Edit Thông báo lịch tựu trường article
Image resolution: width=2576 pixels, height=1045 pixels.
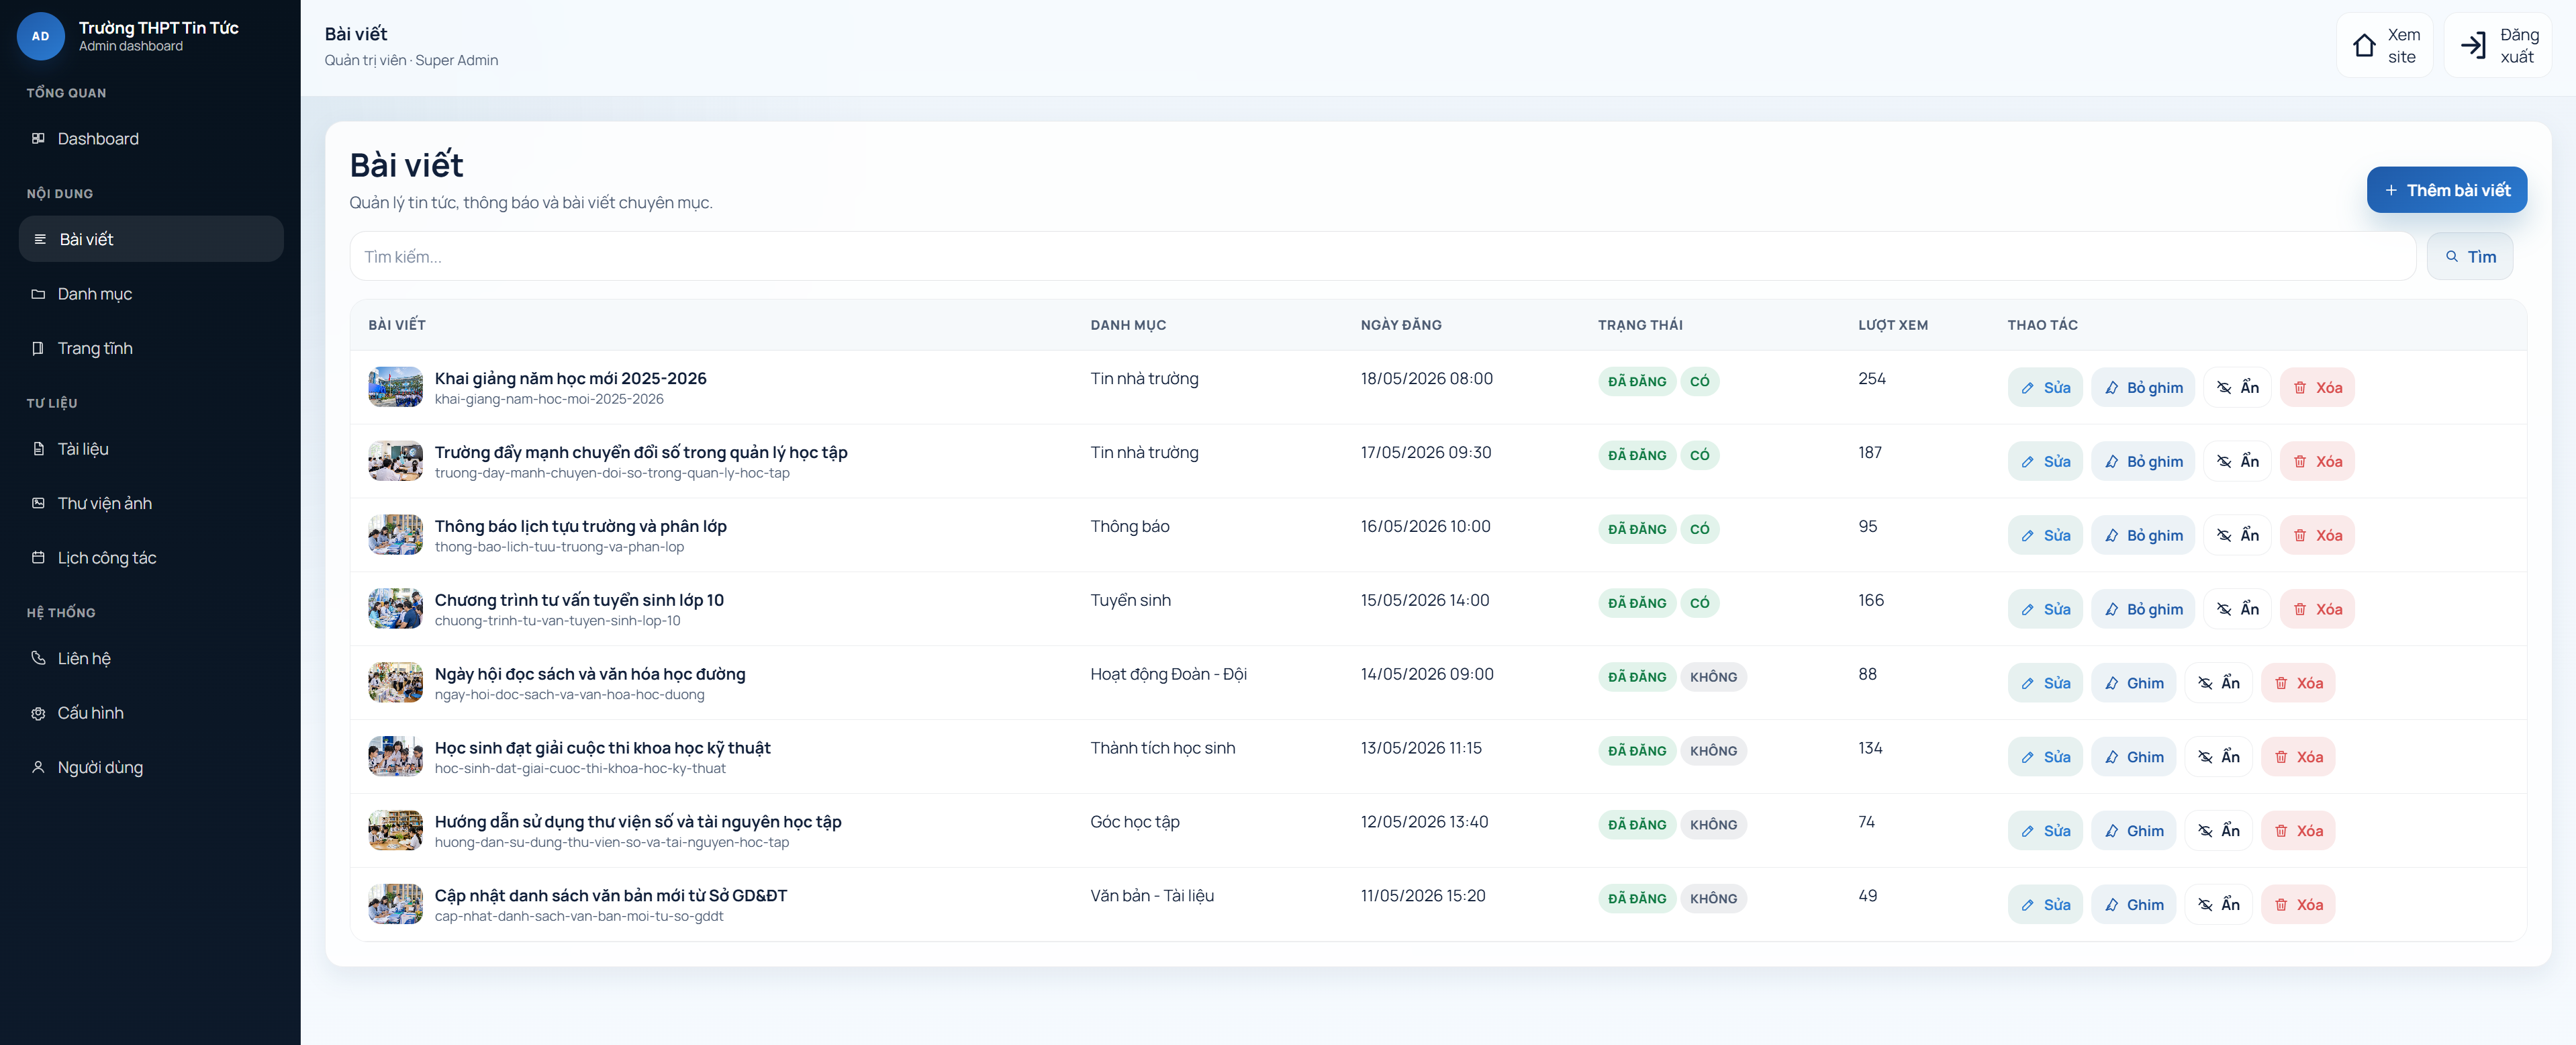pos(2045,536)
